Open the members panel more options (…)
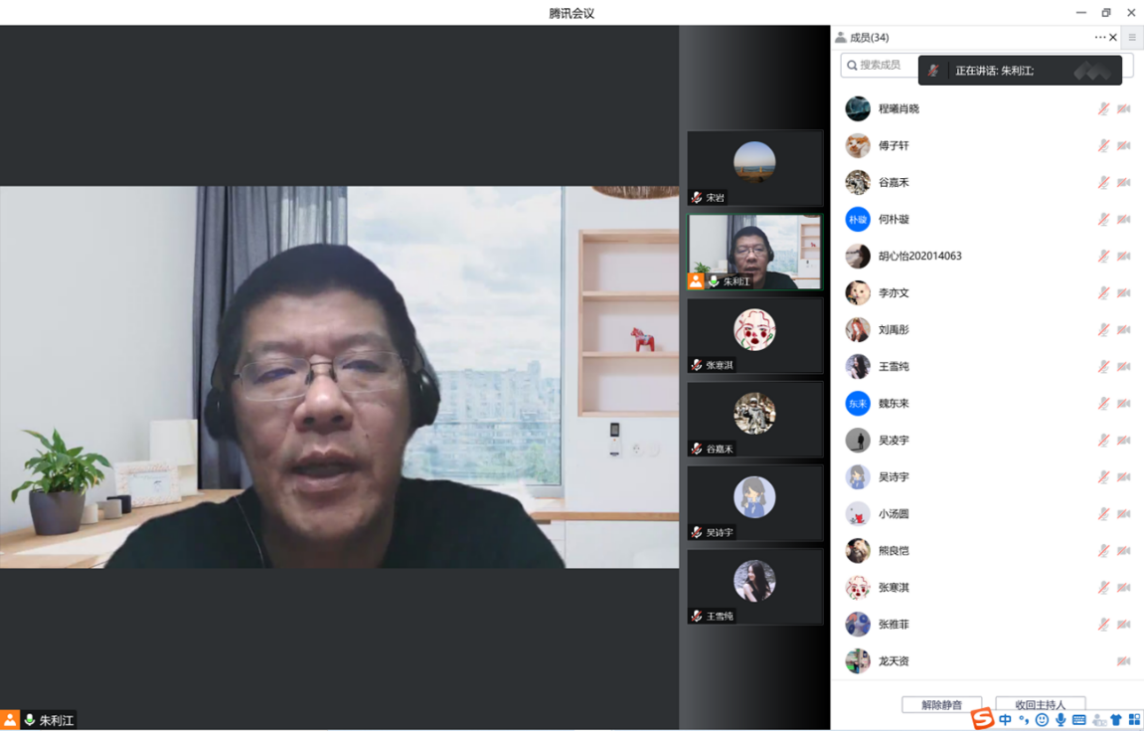Screen dimensions: 1144x731 coord(1100,38)
